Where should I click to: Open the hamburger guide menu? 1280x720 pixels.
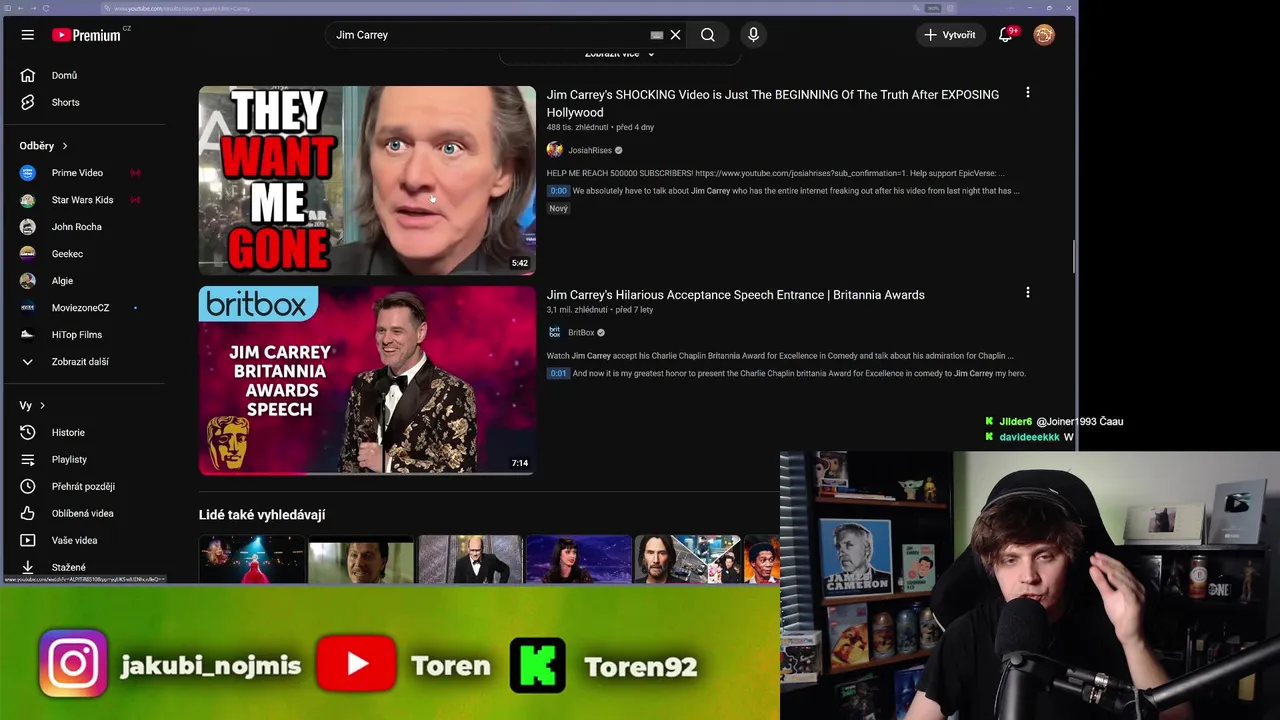[28, 35]
